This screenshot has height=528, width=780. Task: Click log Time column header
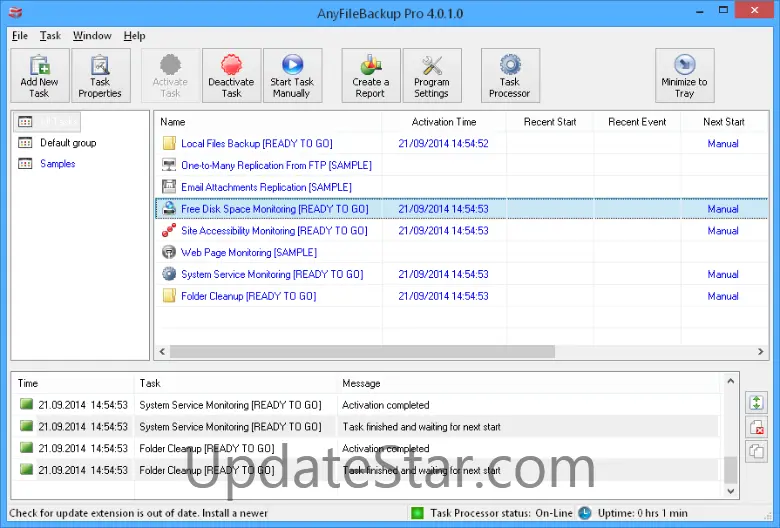pos(73,383)
